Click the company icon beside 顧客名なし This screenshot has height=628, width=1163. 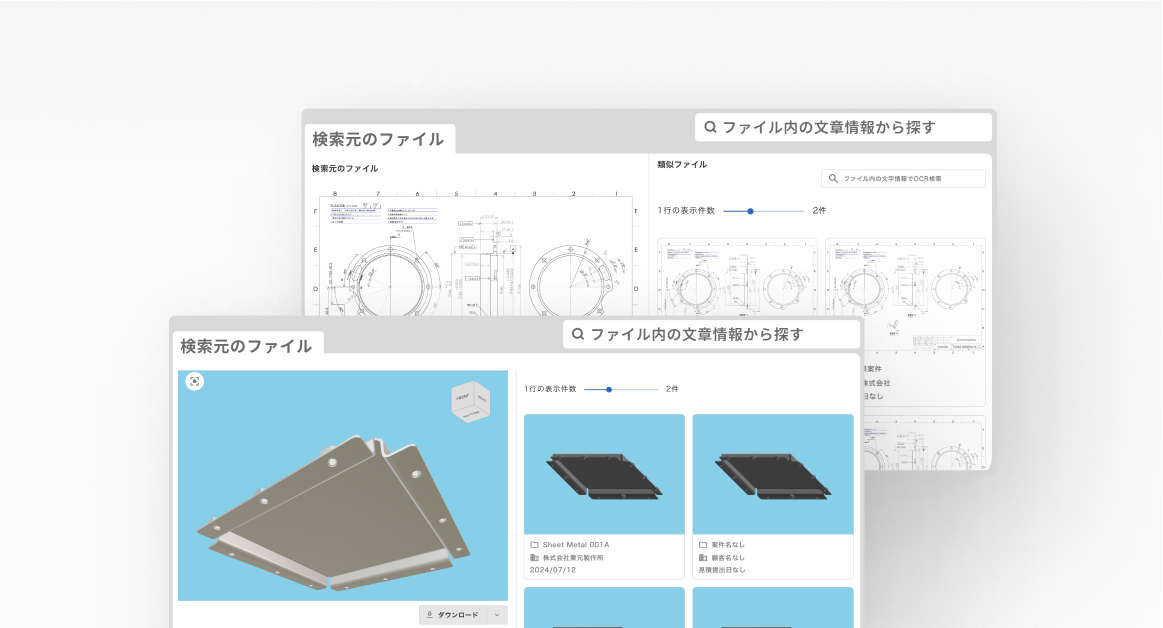click(703, 557)
